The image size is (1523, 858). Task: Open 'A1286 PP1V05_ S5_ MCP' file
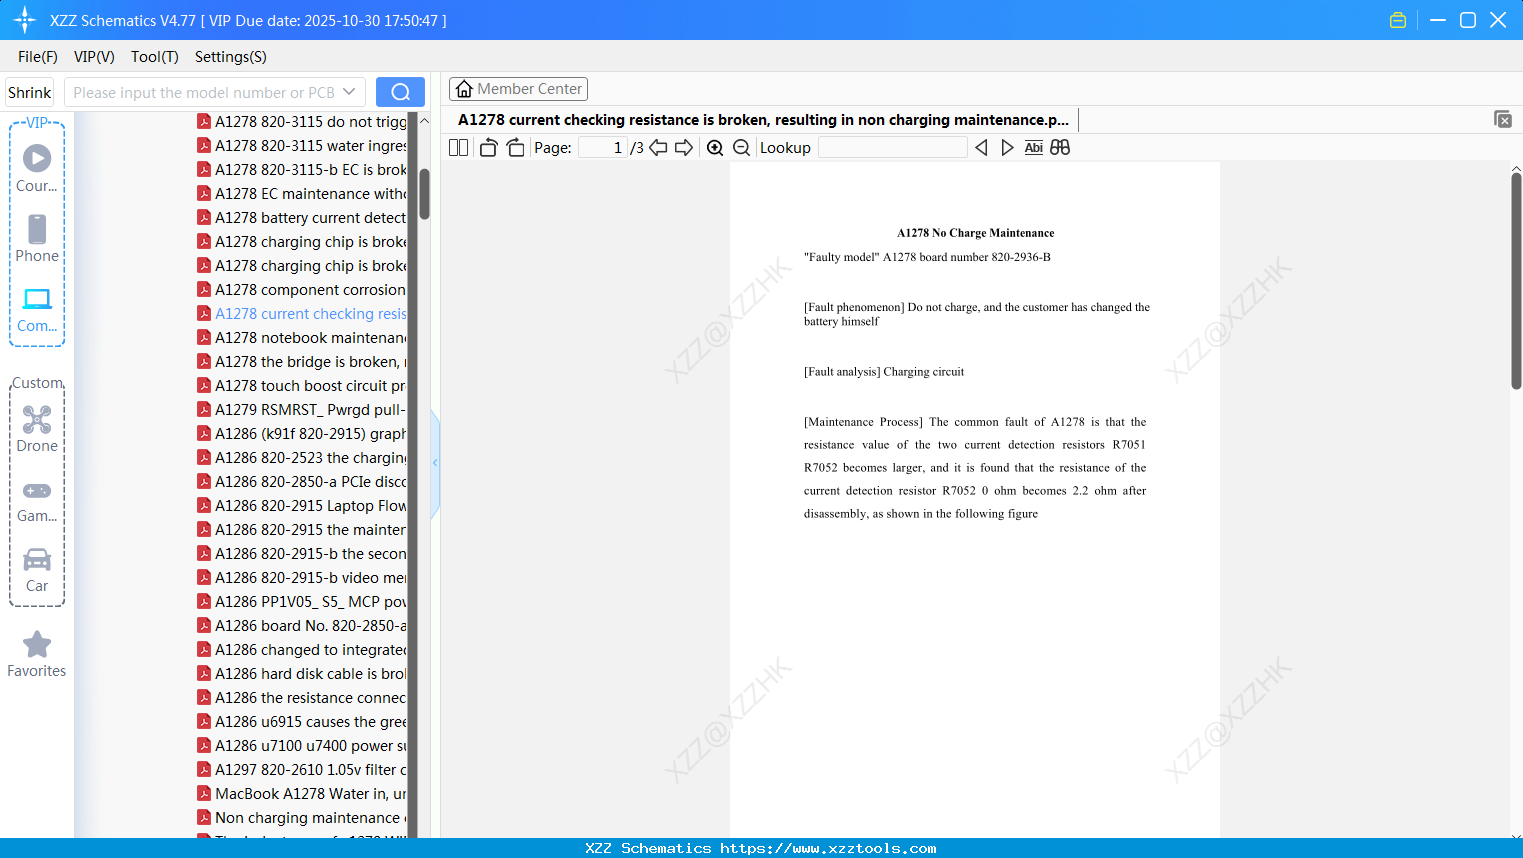302,602
